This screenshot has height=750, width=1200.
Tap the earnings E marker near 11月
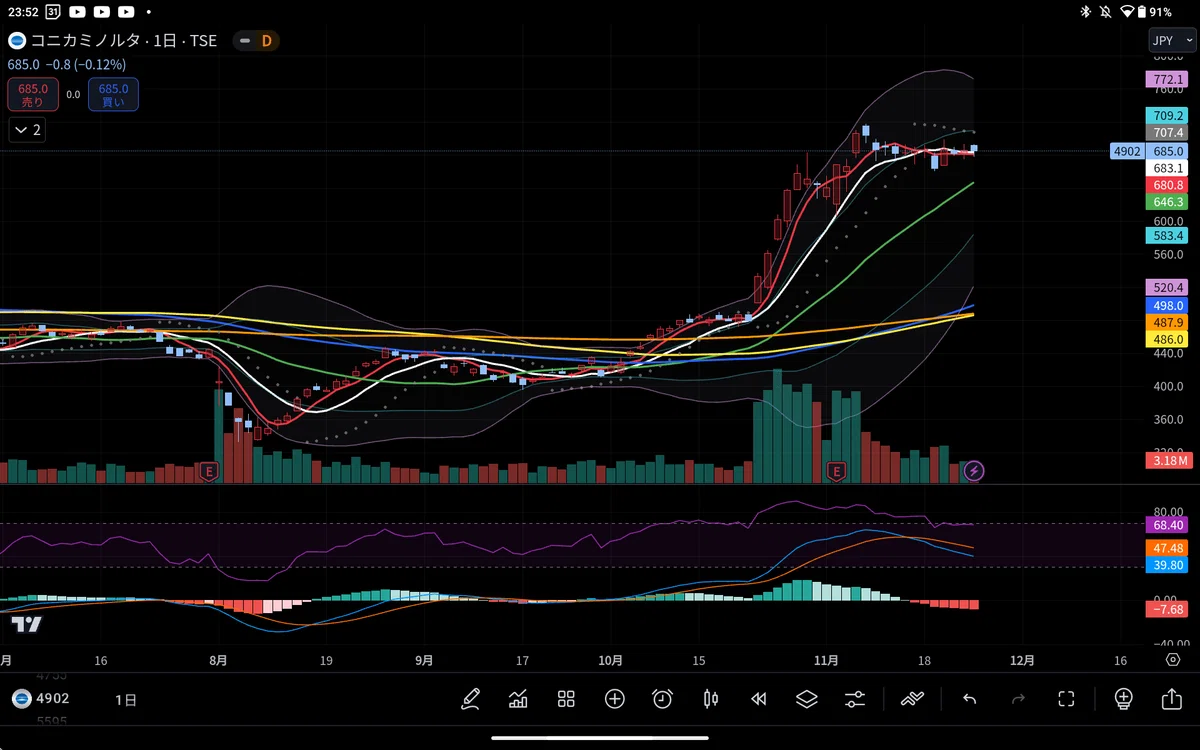(838, 470)
